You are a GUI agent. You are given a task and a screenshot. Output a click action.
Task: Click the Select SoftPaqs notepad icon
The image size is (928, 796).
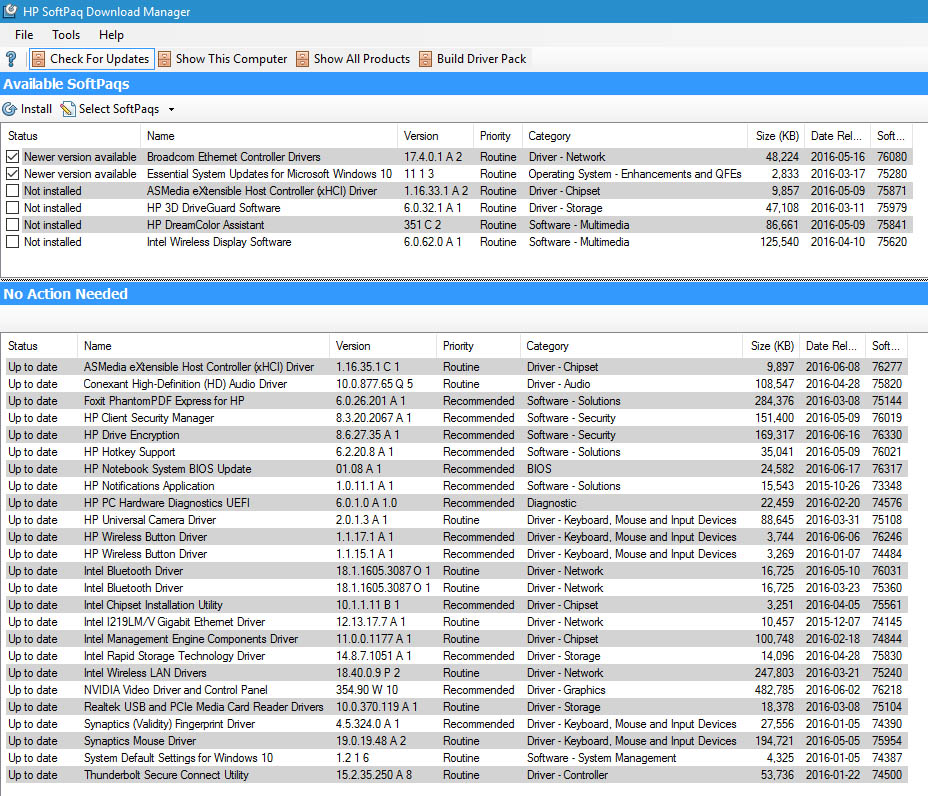click(68, 109)
